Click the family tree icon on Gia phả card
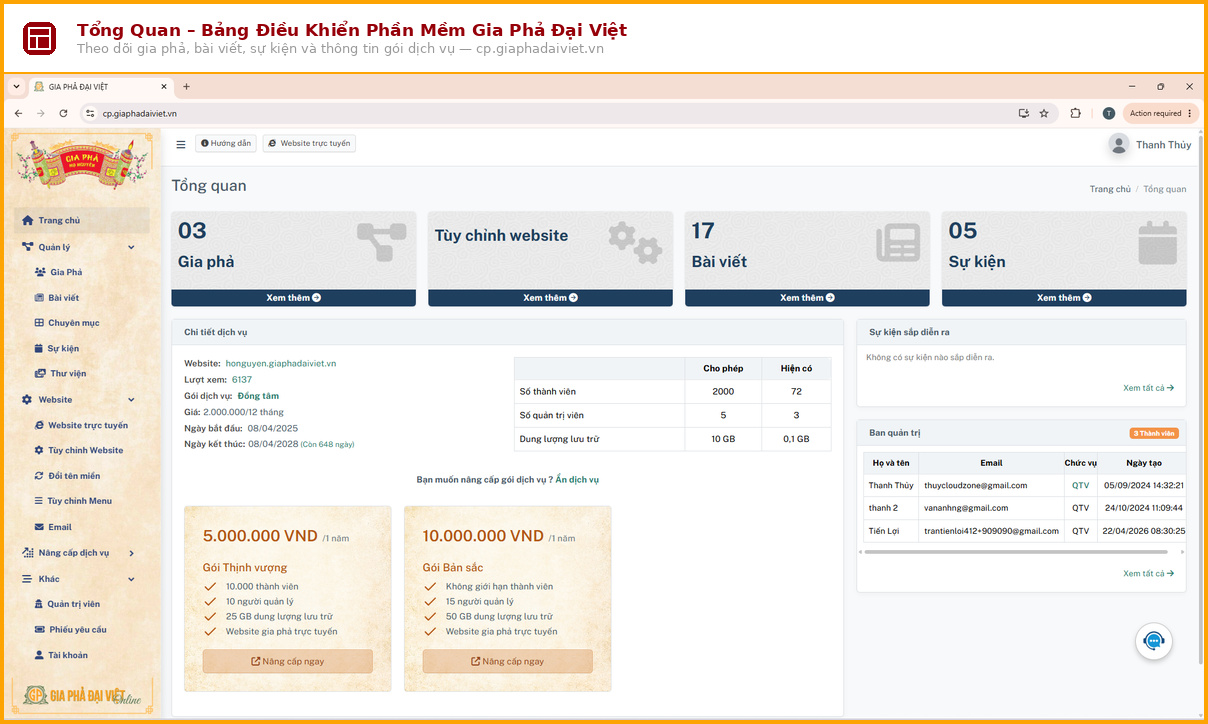This screenshot has height=724, width=1208. tap(381, 243)
